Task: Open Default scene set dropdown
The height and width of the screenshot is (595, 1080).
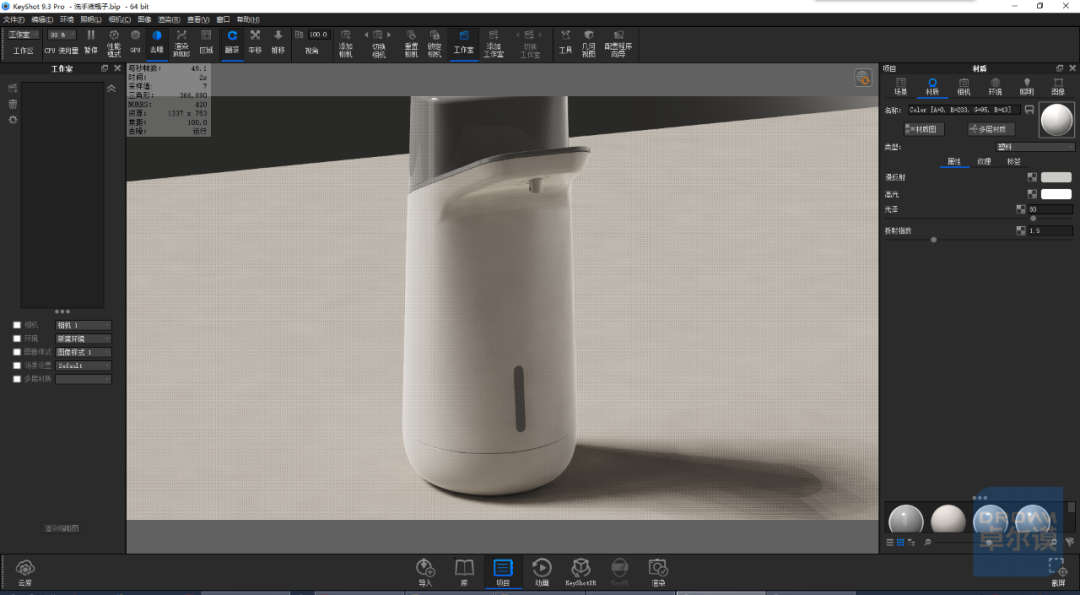Action: pos(83,366)
